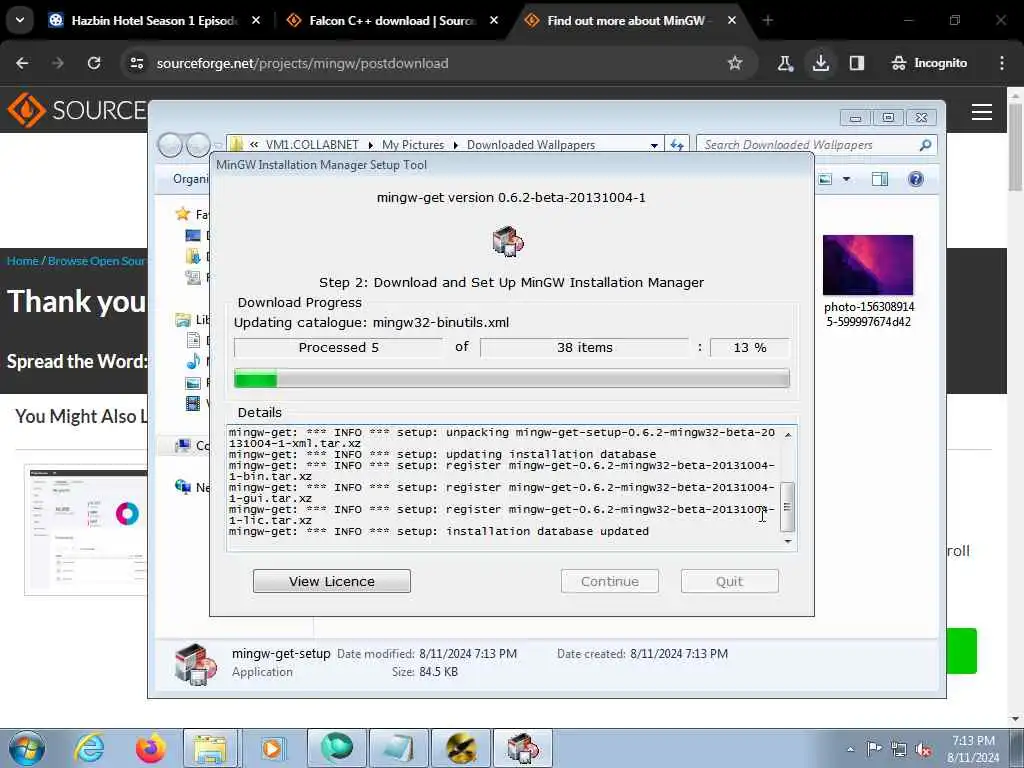
Task: Toggle the Explorer preview pane
Action: pos(880,179)
